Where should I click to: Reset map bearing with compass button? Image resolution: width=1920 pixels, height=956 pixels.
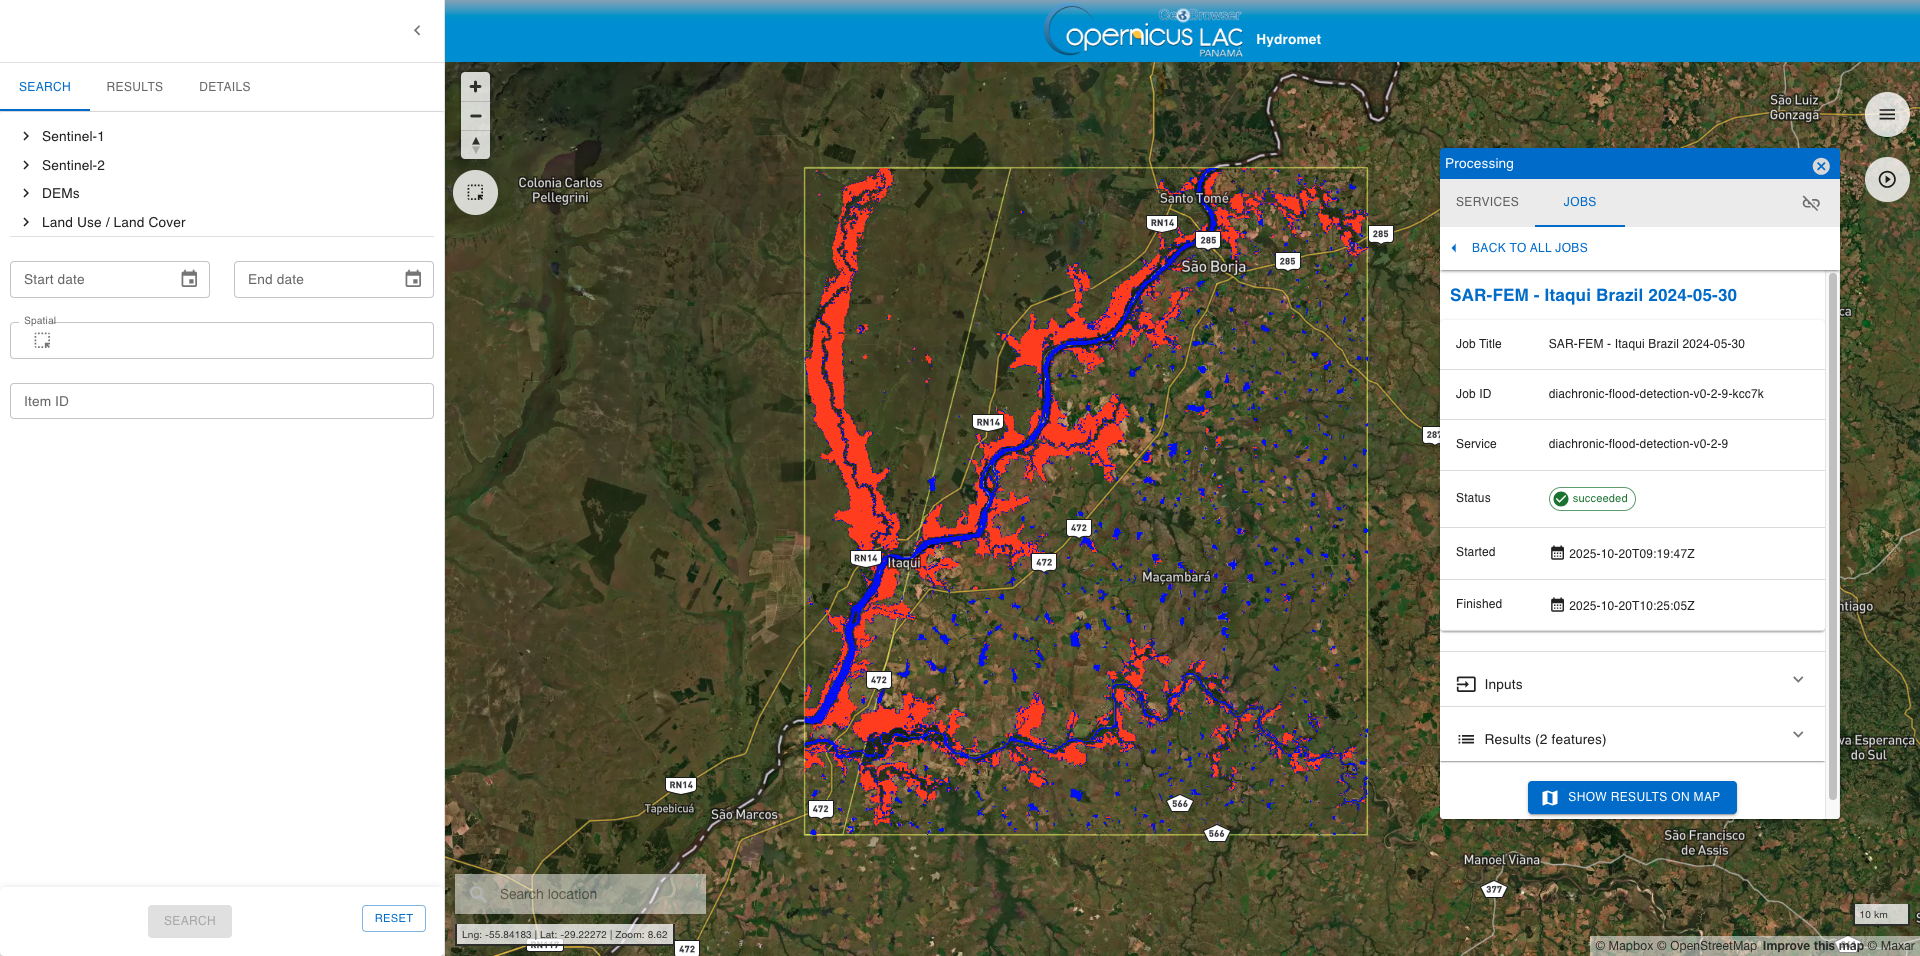click(476, 145)
